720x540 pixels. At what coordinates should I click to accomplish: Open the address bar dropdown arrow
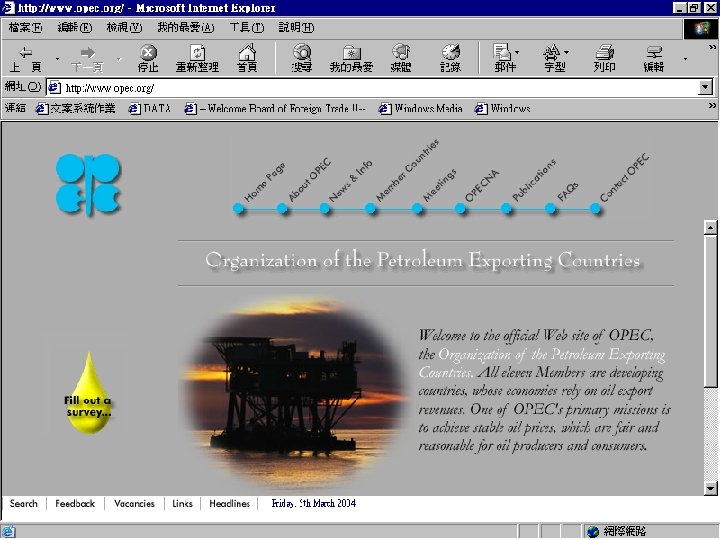click(705, 87)
